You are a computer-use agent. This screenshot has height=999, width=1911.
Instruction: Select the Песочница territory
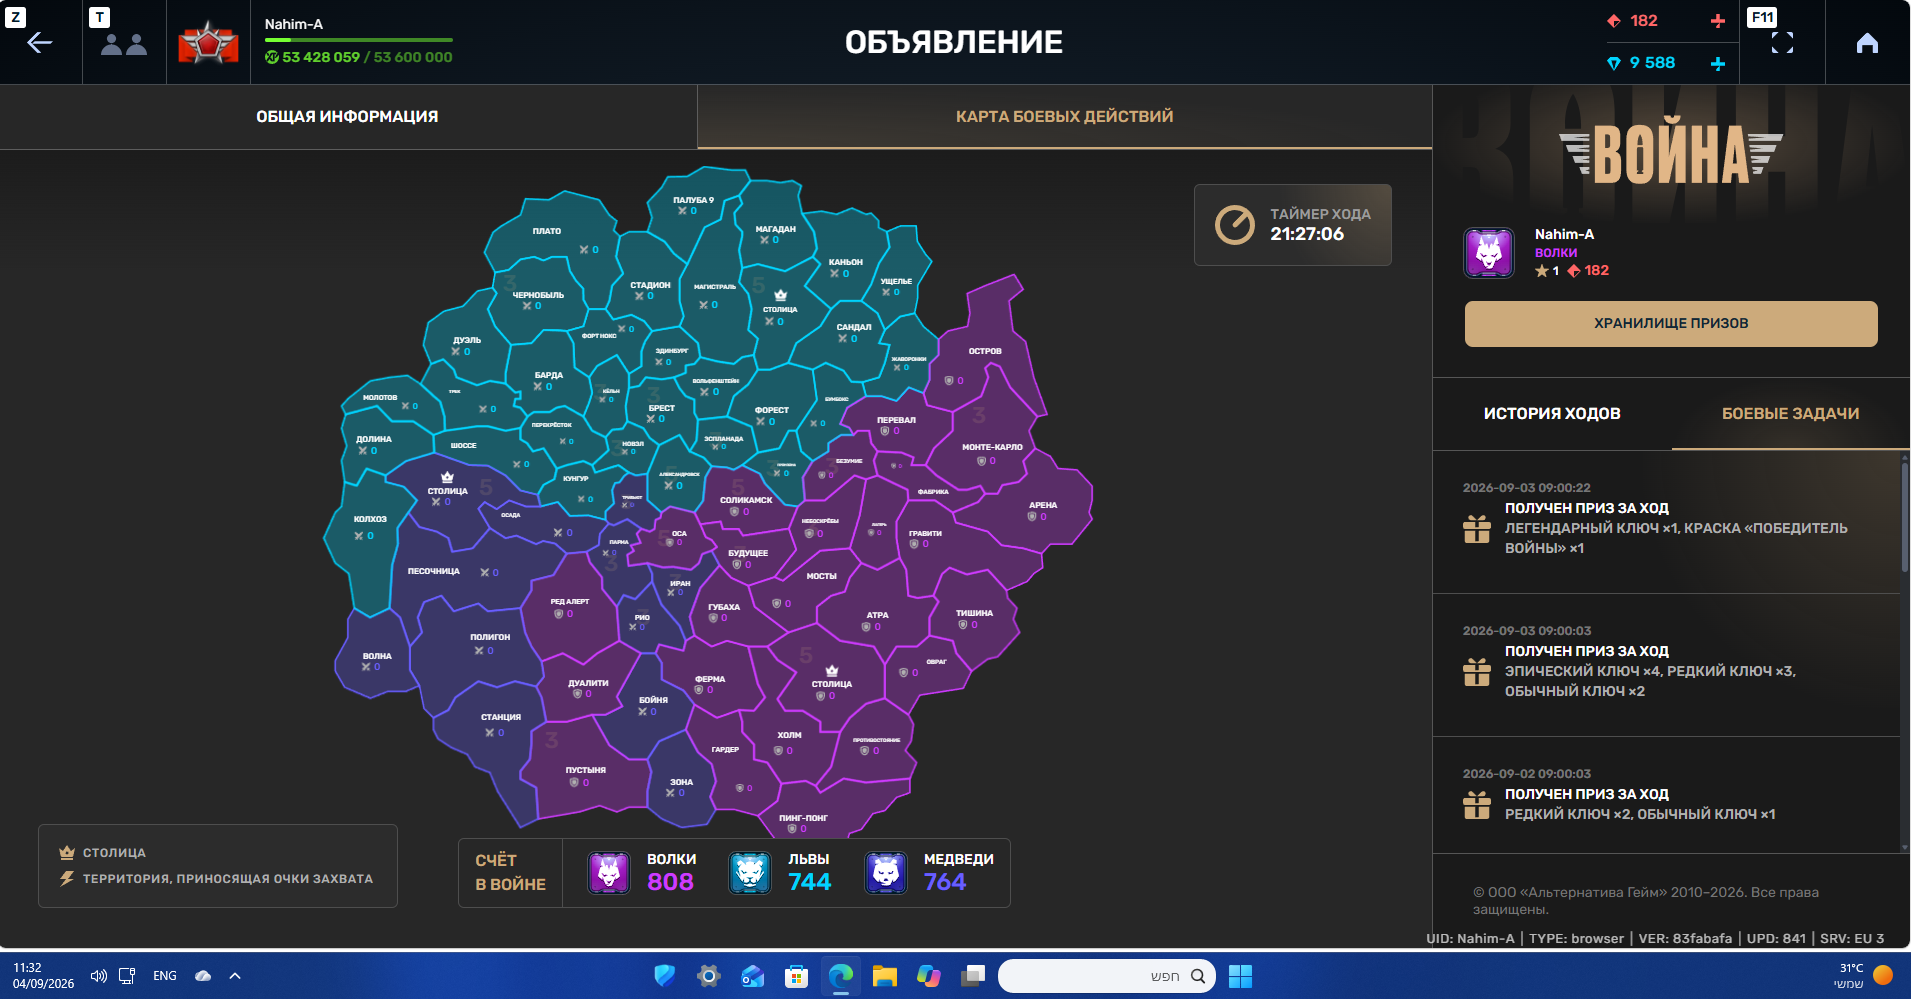coord(433,571)
